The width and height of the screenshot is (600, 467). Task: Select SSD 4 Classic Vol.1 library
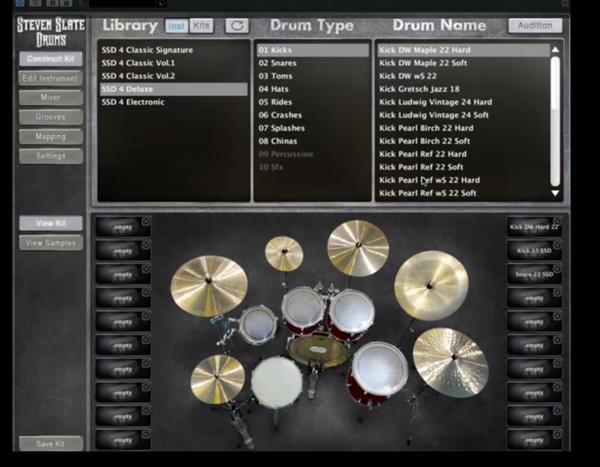point(174,63)
